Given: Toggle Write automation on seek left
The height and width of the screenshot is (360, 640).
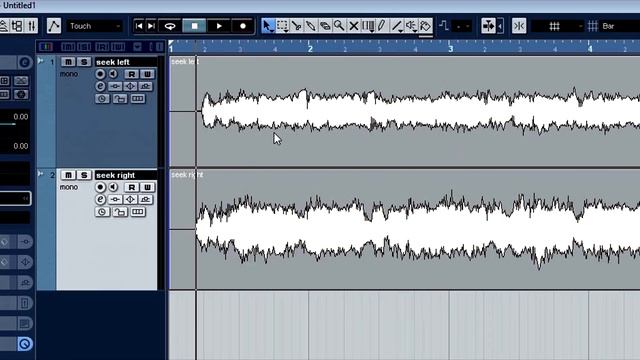Looking at the screenshot, I should click(x=147, y=74).
